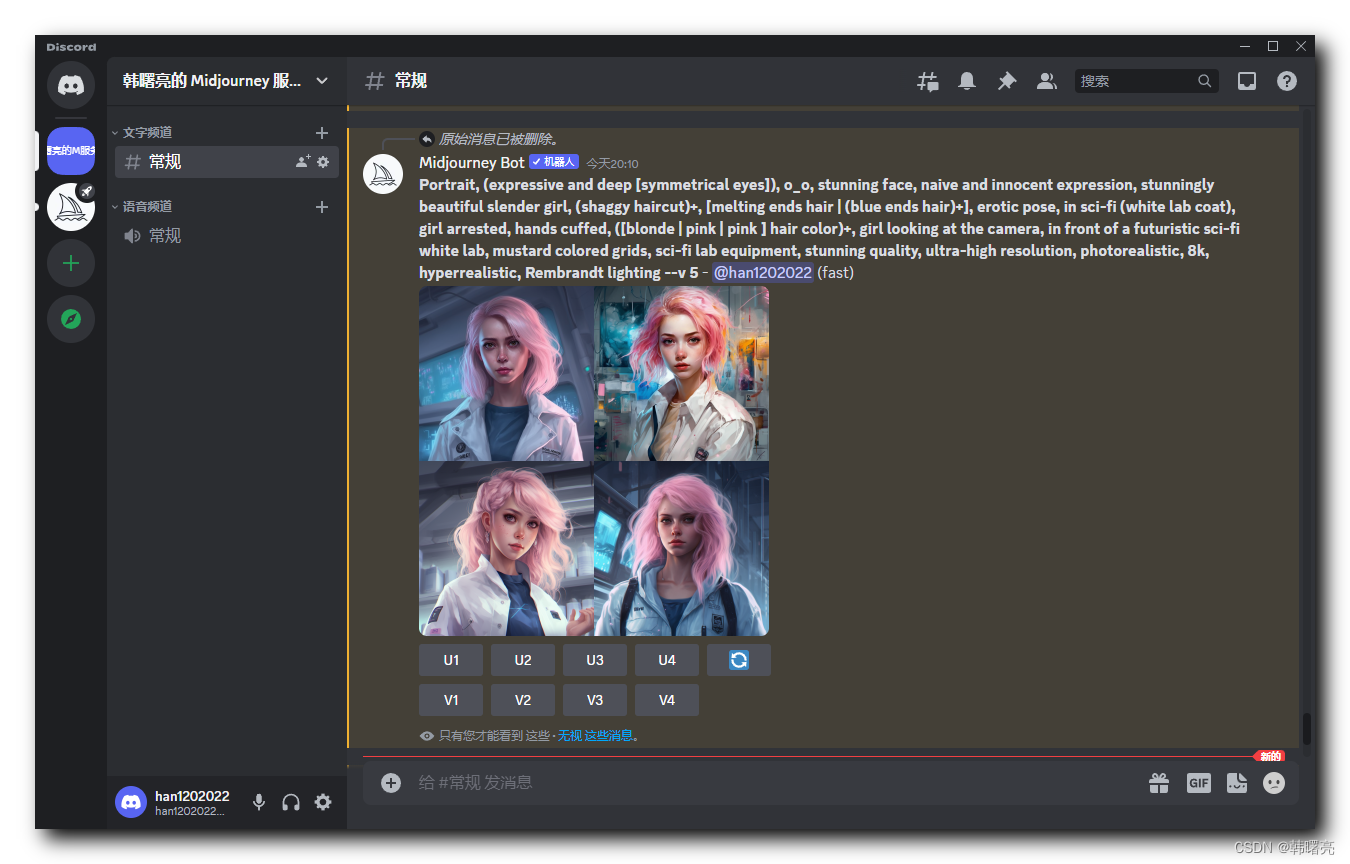Open notification settings bell
1350x864 pixels.
(967, 81)
